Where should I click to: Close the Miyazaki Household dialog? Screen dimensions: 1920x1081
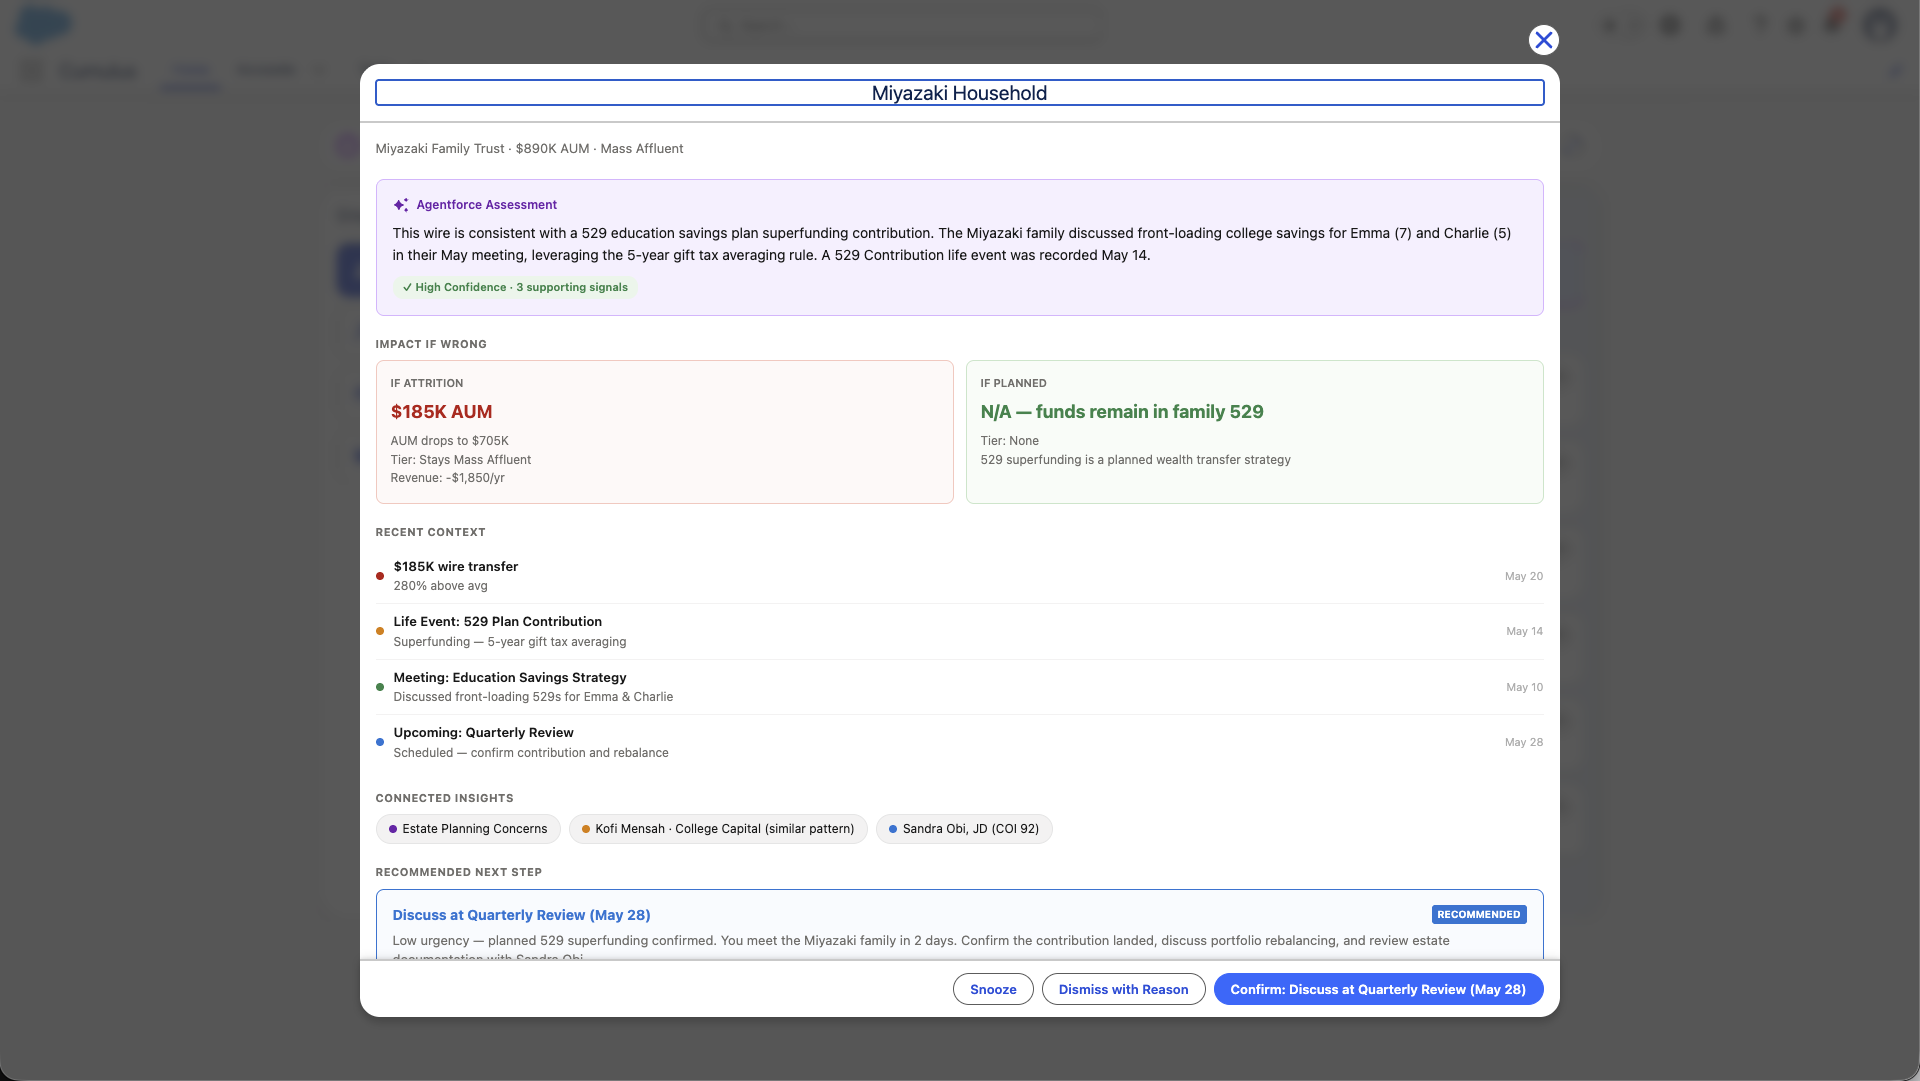tap(1543, 40)
